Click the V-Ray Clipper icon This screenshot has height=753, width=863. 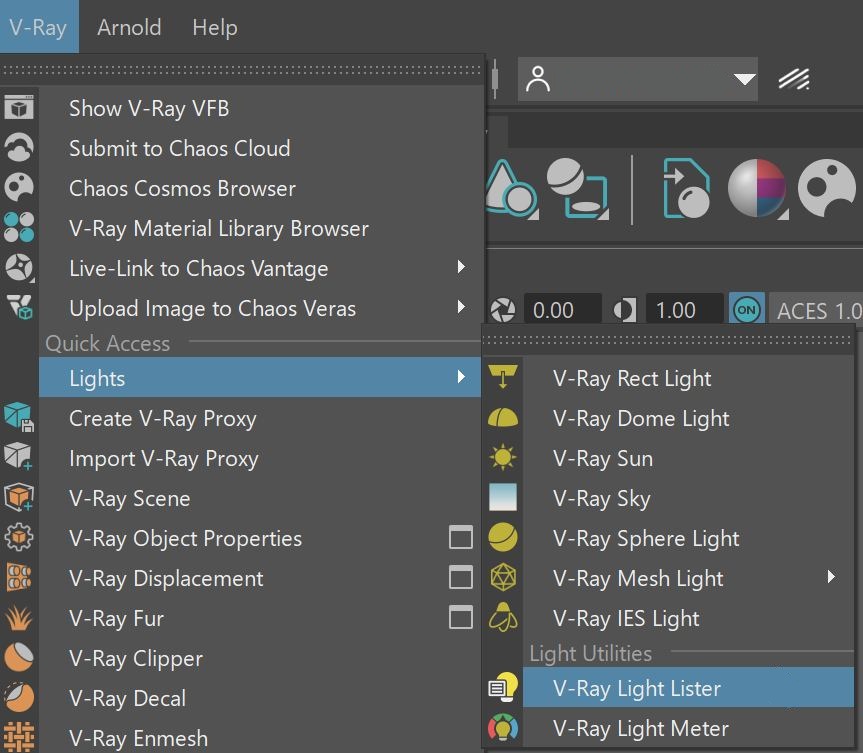coord(19,657)
